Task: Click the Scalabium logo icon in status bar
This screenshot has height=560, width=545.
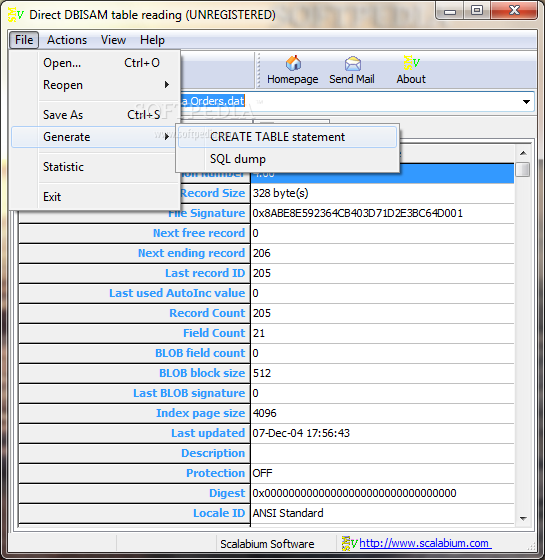Action: coord(349,544)
